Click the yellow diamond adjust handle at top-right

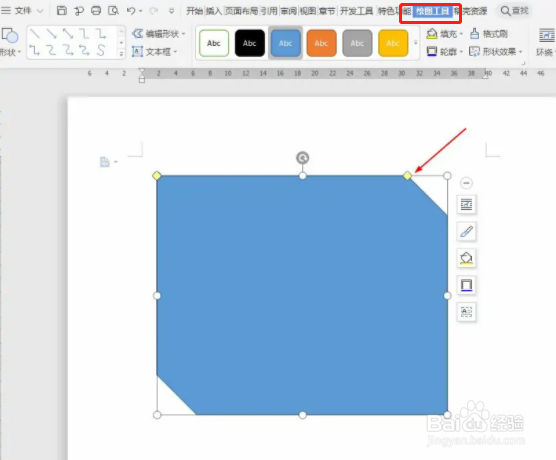407,176
